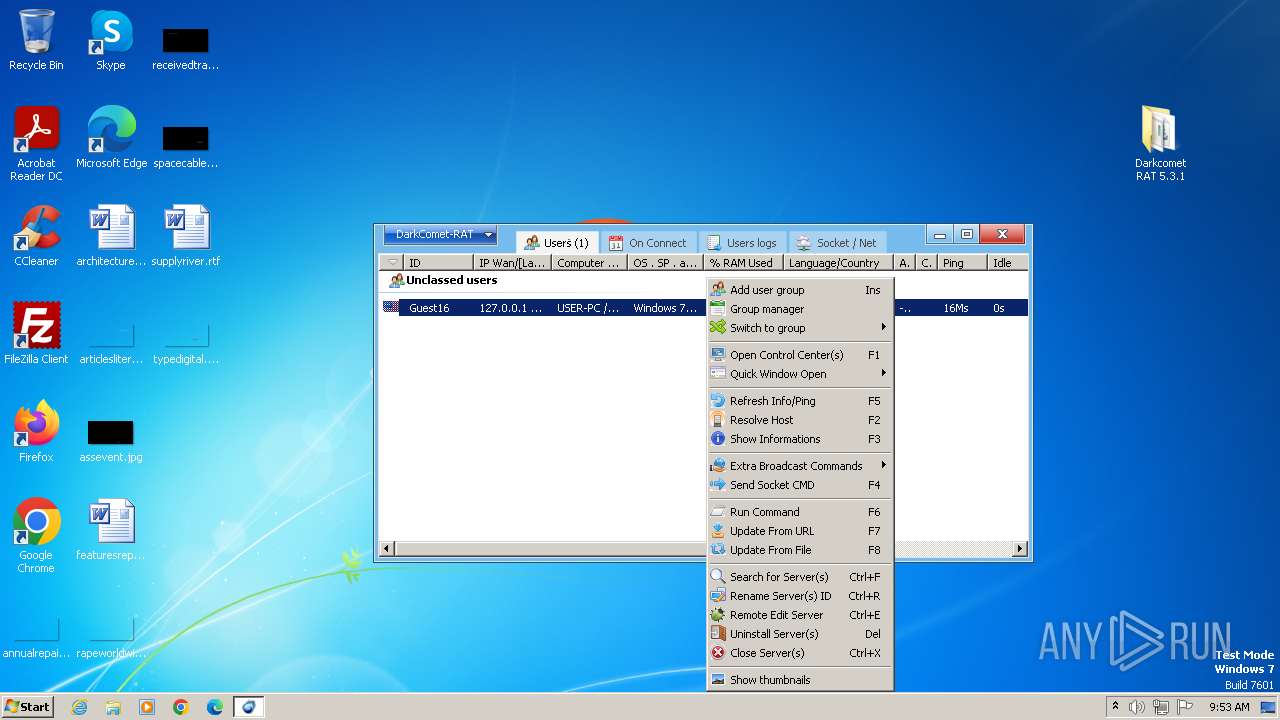This screenshot has height=720, width=1280.
Task: Click the volume icon in system tray
Action: tap(1137, 707)
